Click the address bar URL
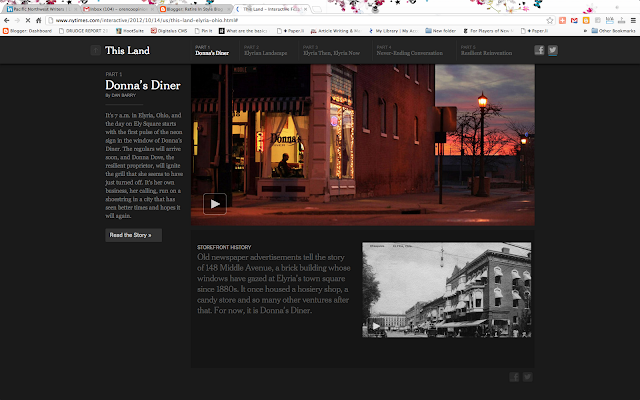Image resolution: width=640 pixels, height=400 pixels. [x=147, y=20]
